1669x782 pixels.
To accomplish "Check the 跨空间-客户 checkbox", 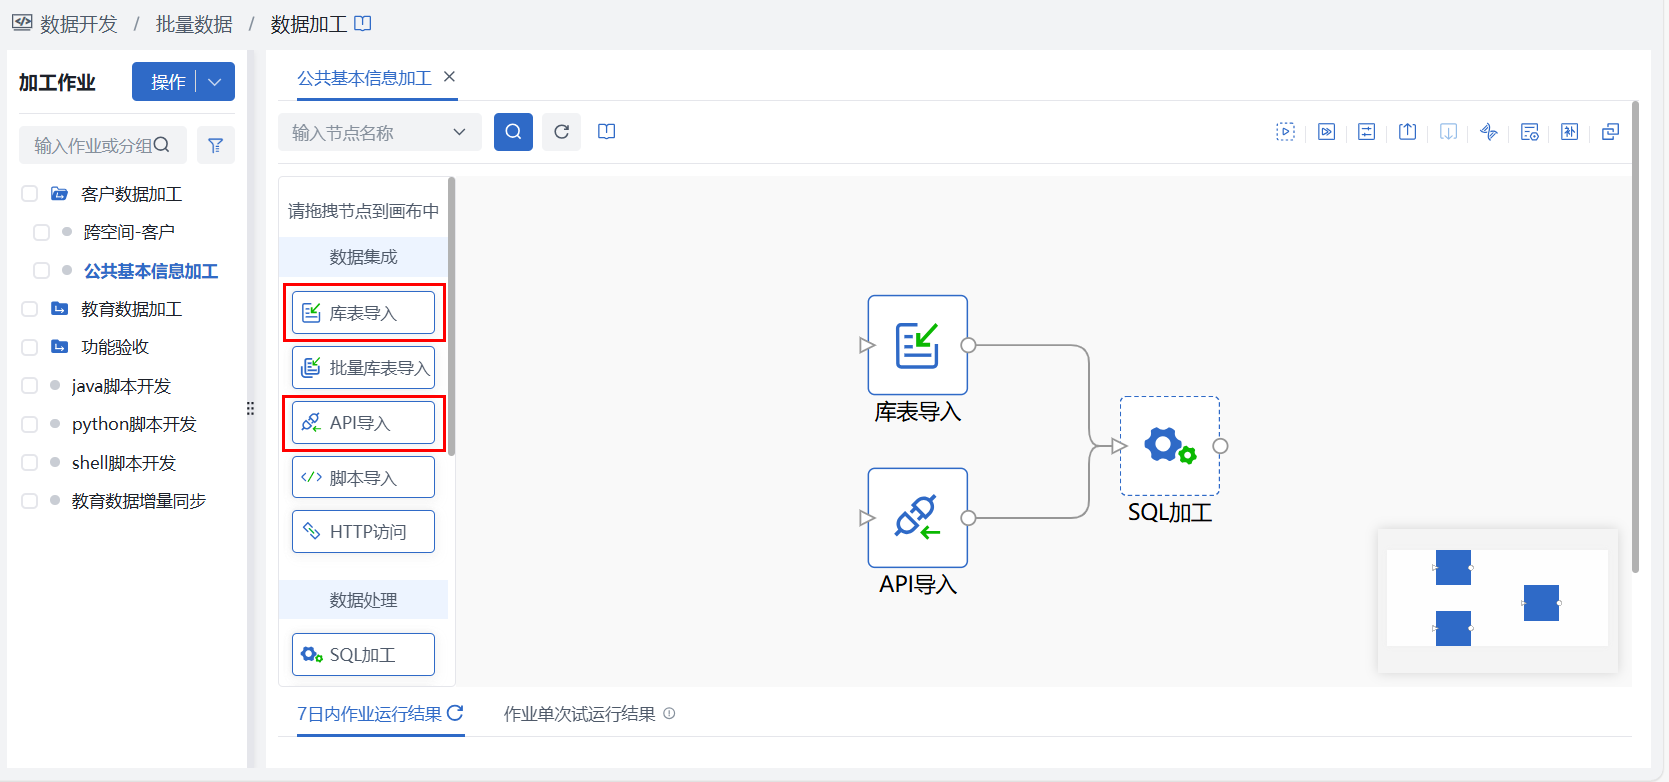I will click(x=41, y=232).
